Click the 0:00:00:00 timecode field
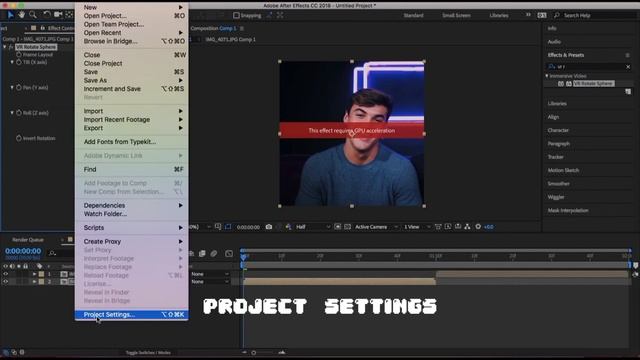The height and width of the screenshot is (360, 640). coord(23,251)
